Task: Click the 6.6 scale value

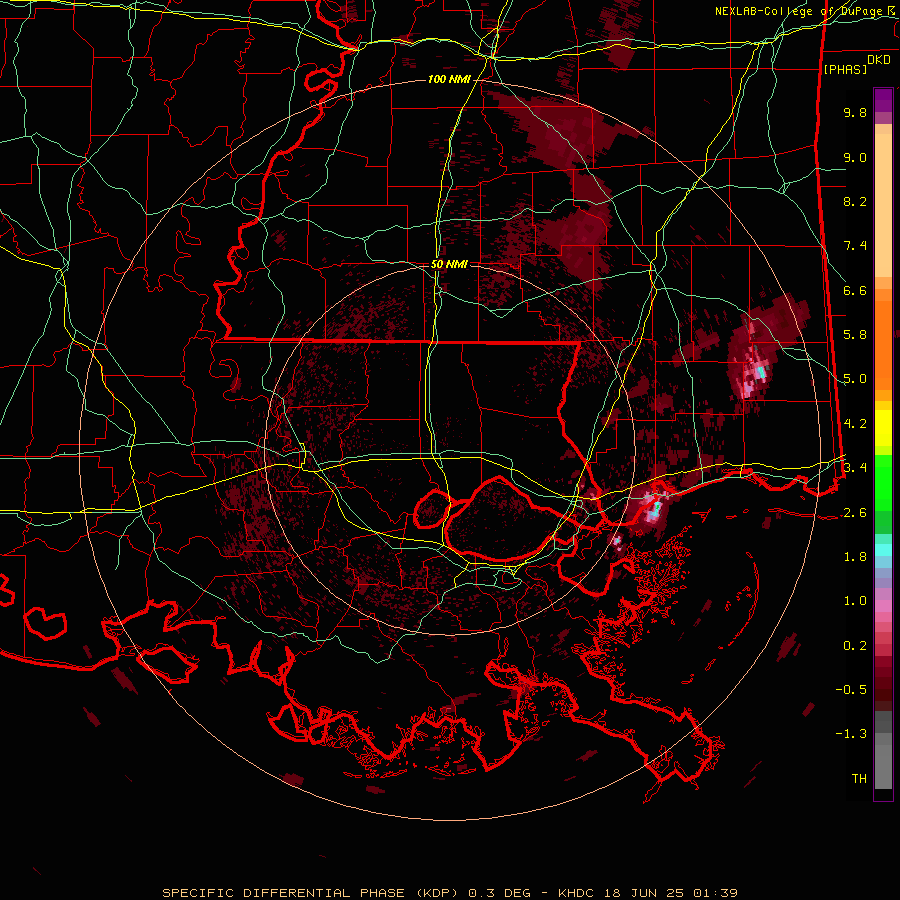Action: (855, 291)
